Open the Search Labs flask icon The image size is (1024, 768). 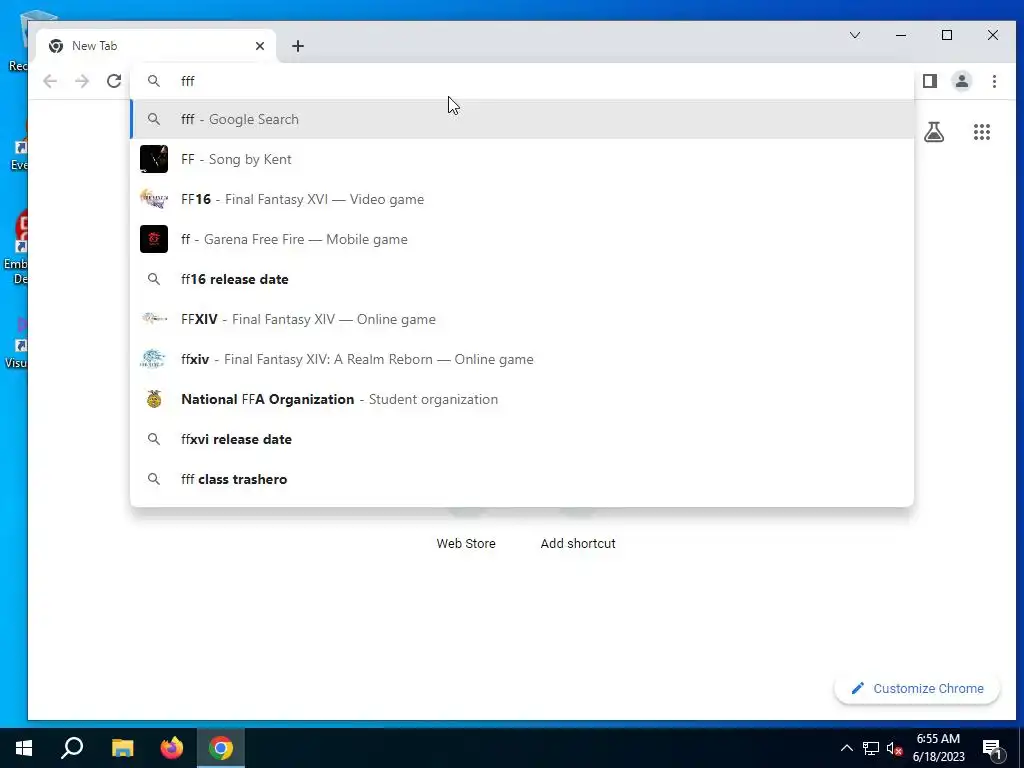coord(934,133)
